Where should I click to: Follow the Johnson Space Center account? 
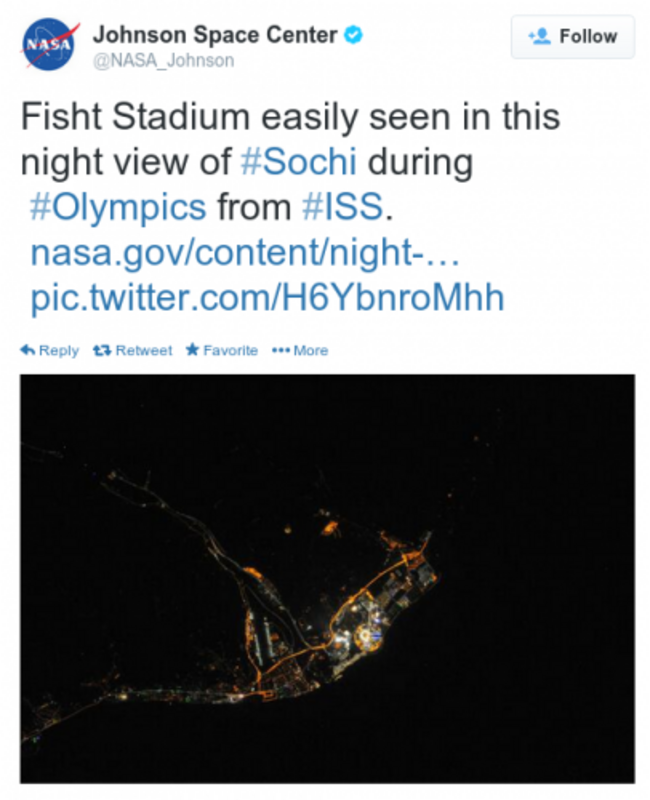pos(573,37)
